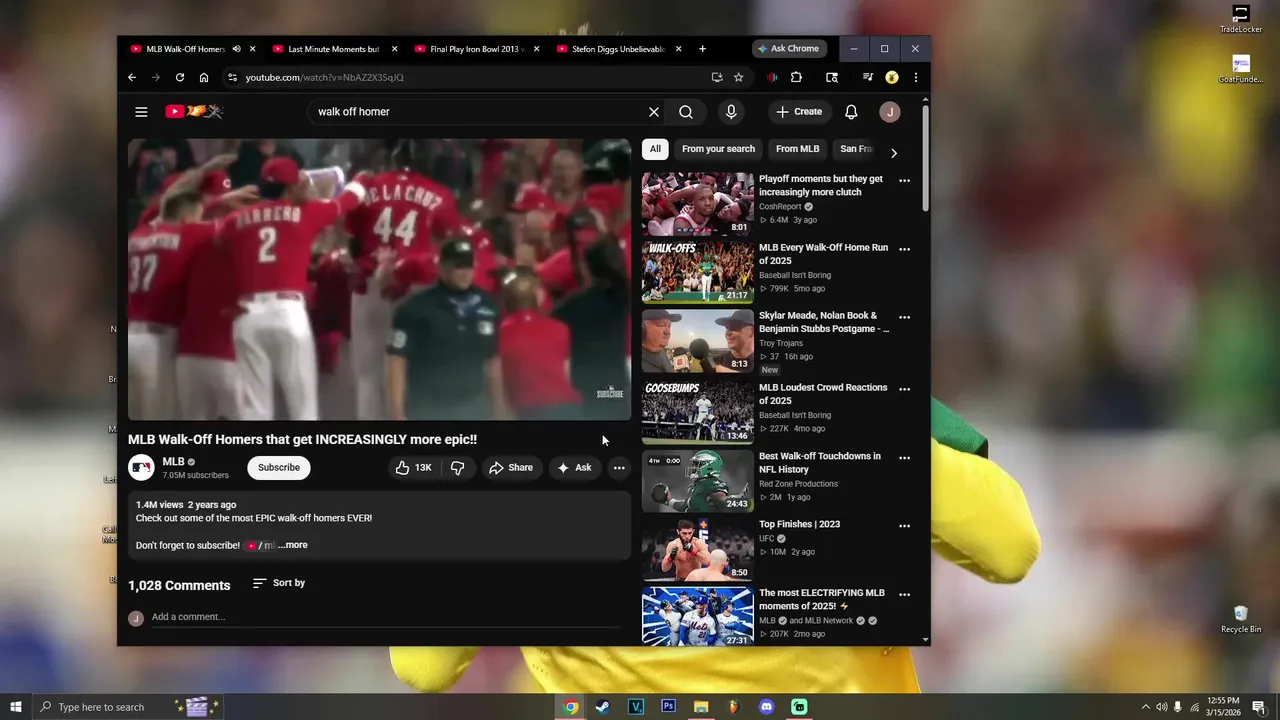Like the video with 13K likes

coord(414,468)
